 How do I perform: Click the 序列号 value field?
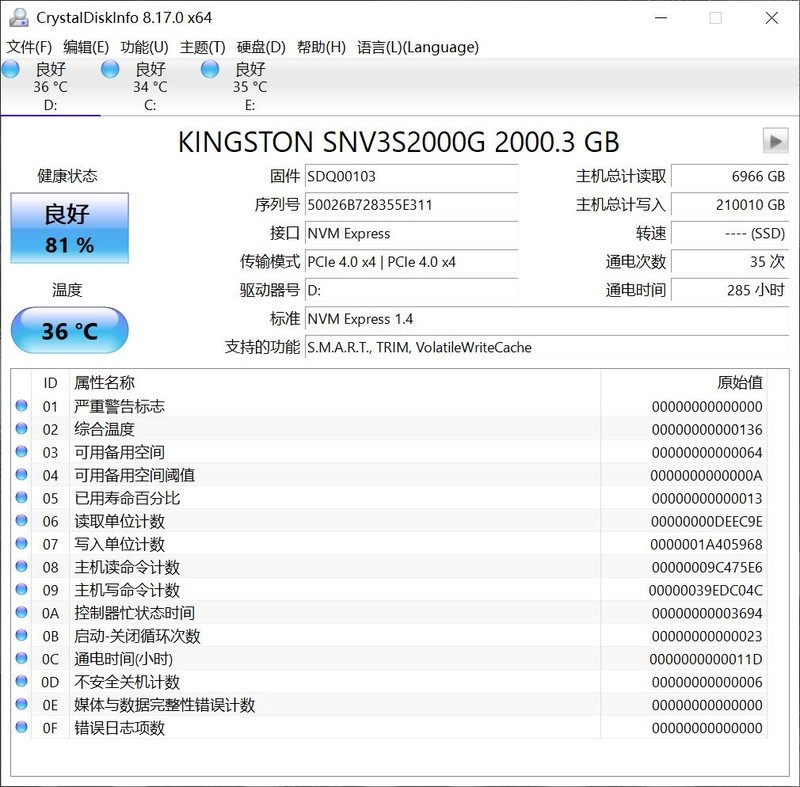click(x=411, y=205)
